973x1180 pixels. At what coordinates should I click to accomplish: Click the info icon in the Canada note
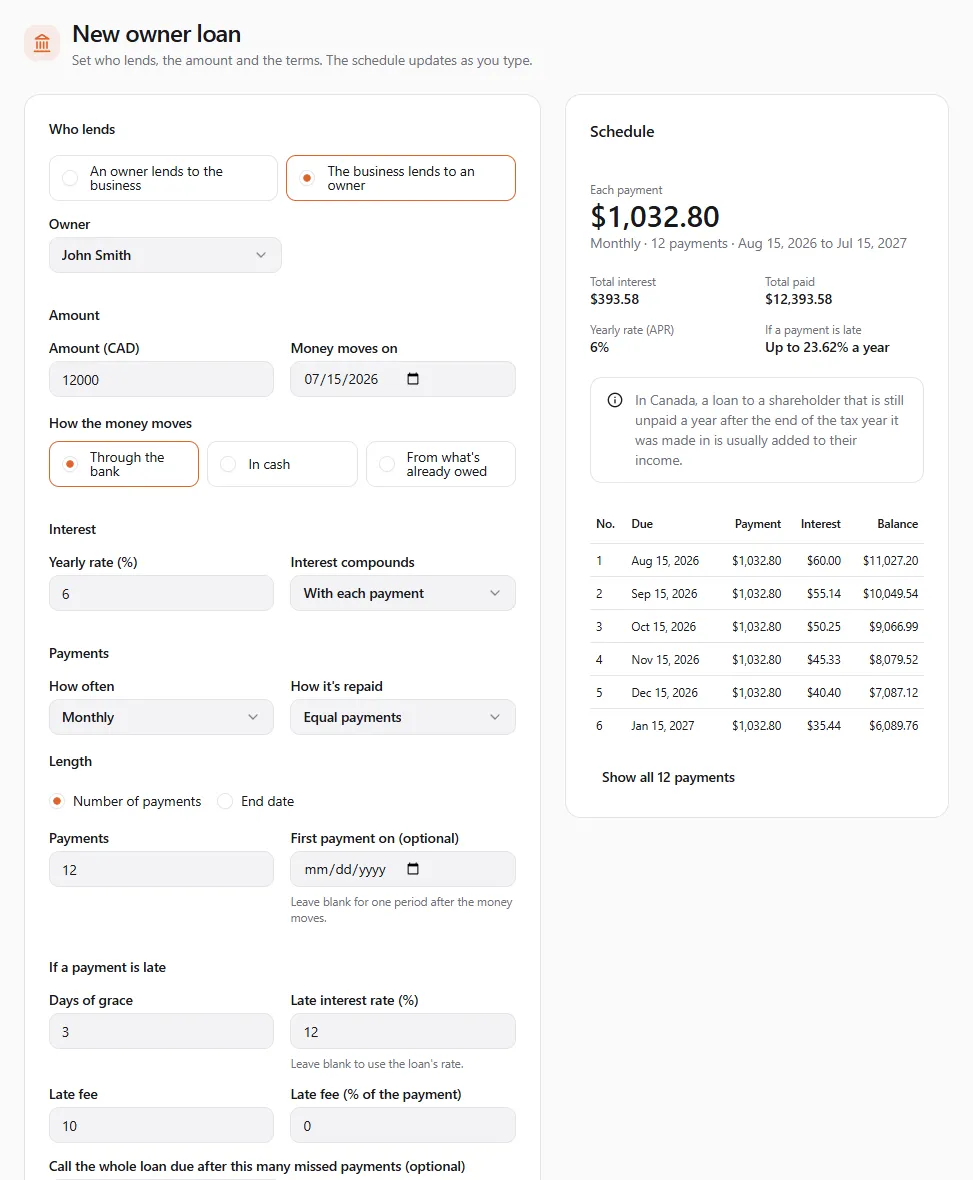pyautogui.click(x=615, y=400)
